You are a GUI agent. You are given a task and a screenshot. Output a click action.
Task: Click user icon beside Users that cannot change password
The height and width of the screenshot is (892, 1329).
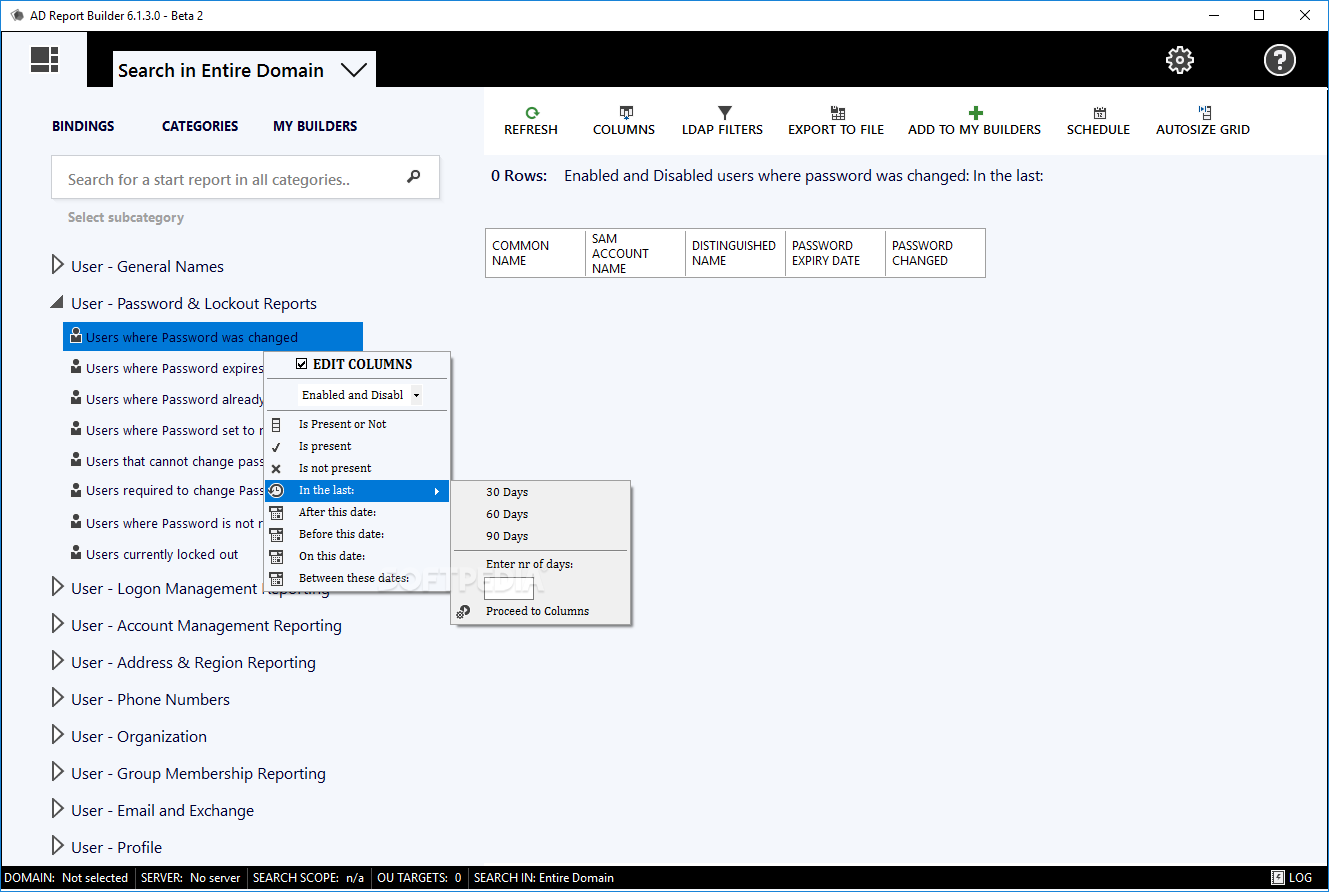click(x=76, y=460)
